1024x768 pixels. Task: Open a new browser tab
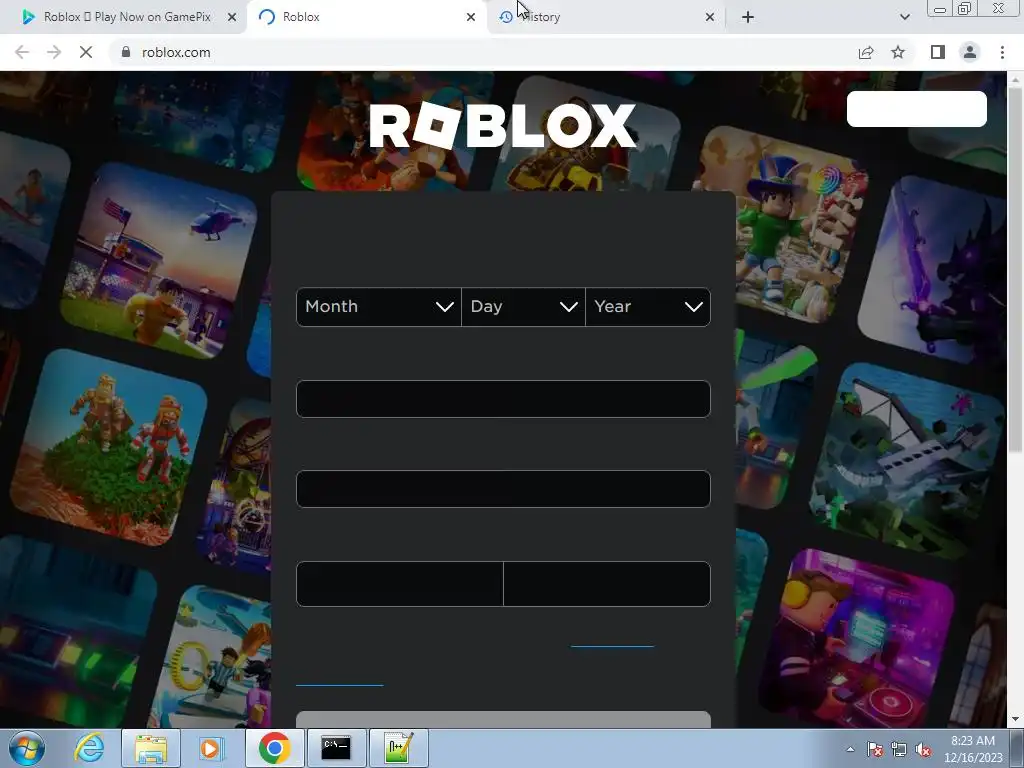tap(748, 18)
